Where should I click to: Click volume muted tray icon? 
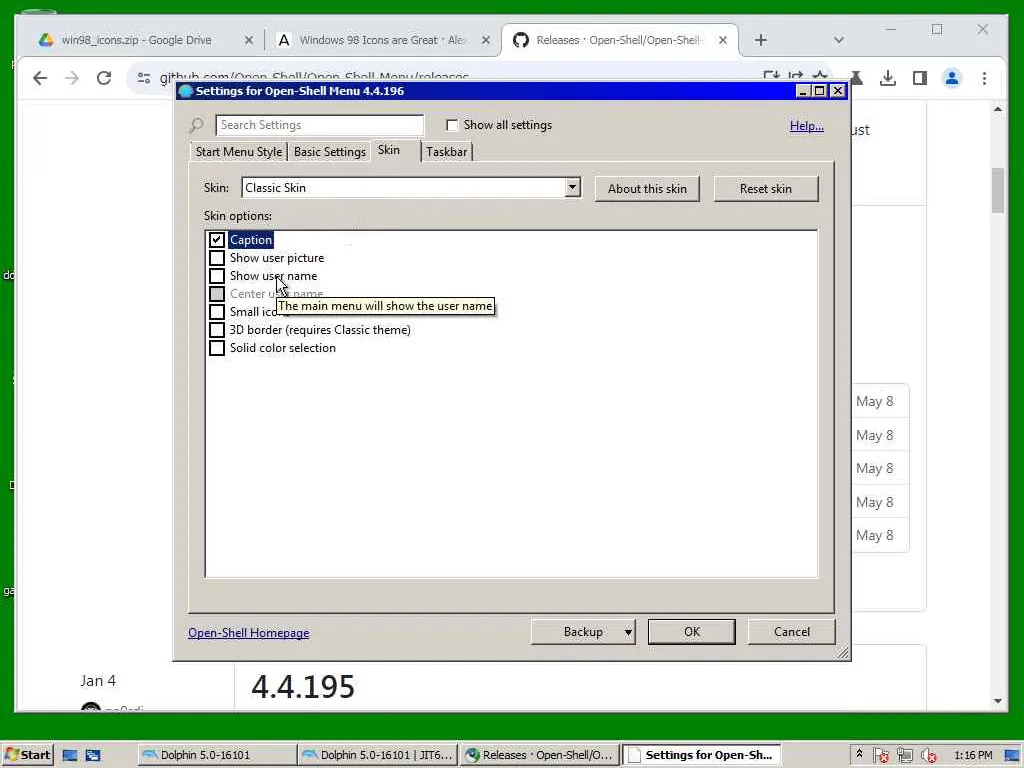point(929,756)
